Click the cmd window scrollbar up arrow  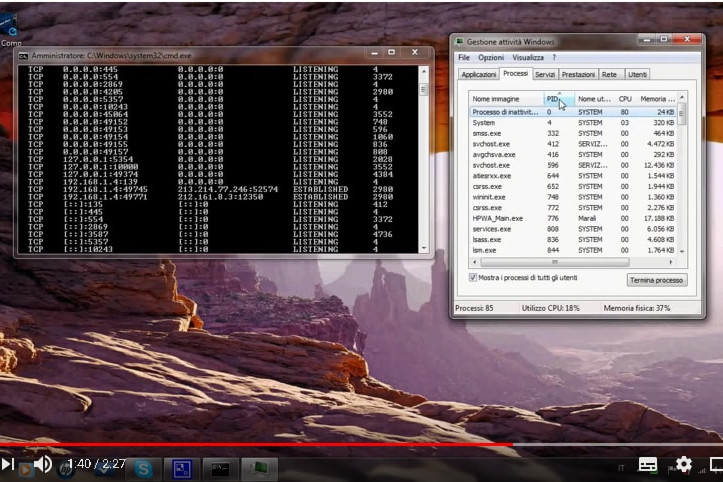[423, 71]
